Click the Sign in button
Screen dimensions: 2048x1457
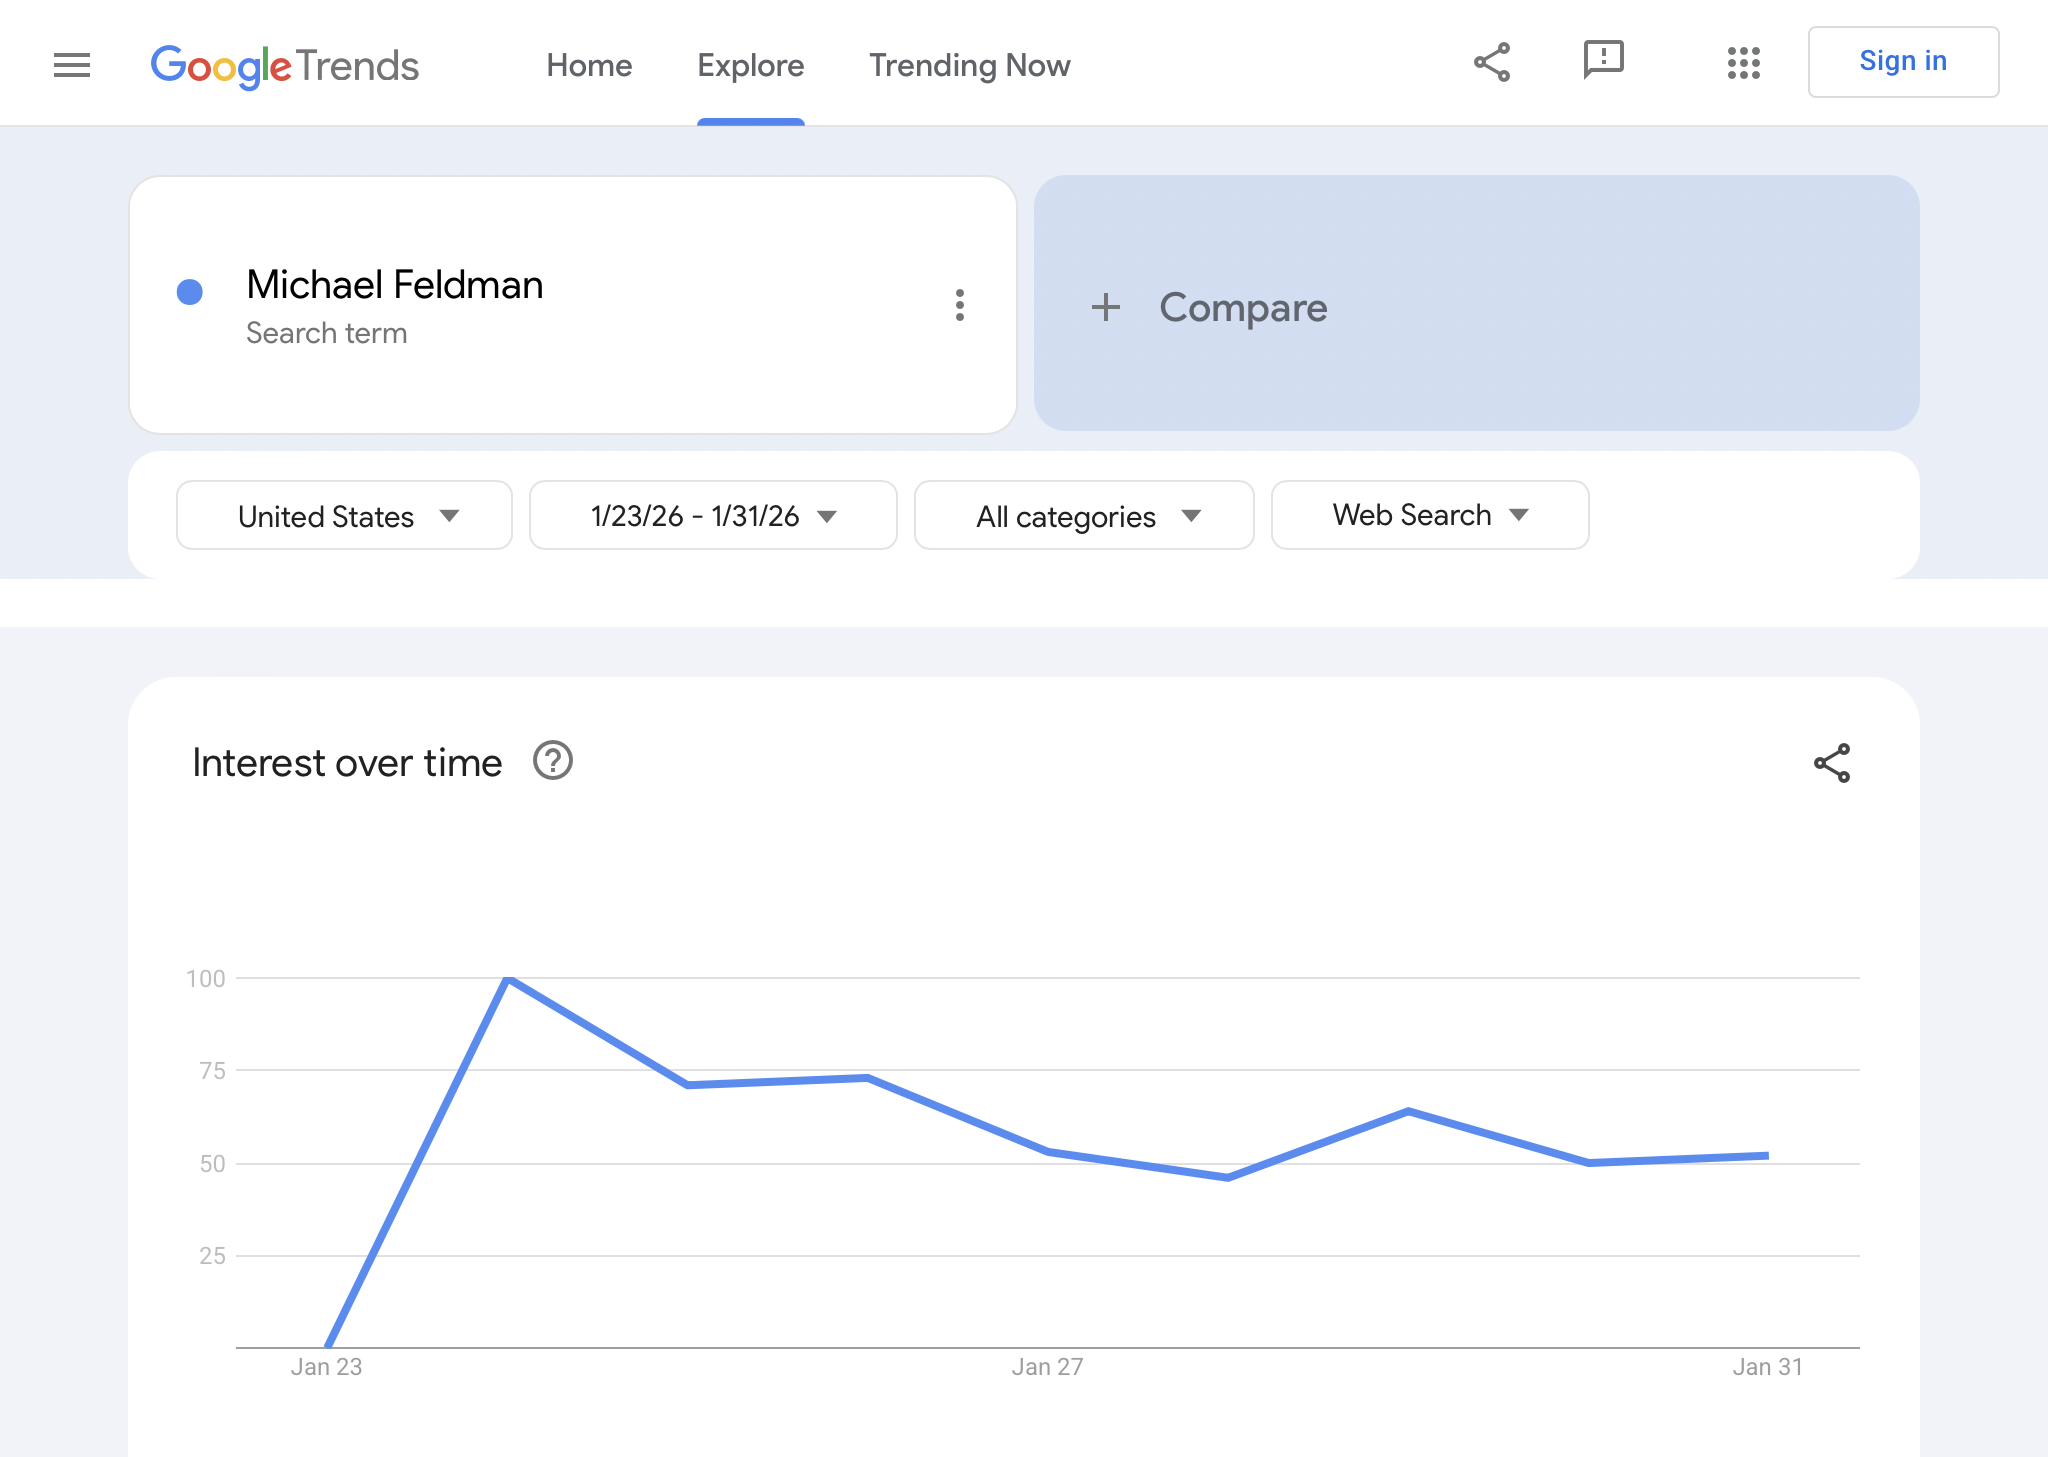click(x=1902, y=62)
